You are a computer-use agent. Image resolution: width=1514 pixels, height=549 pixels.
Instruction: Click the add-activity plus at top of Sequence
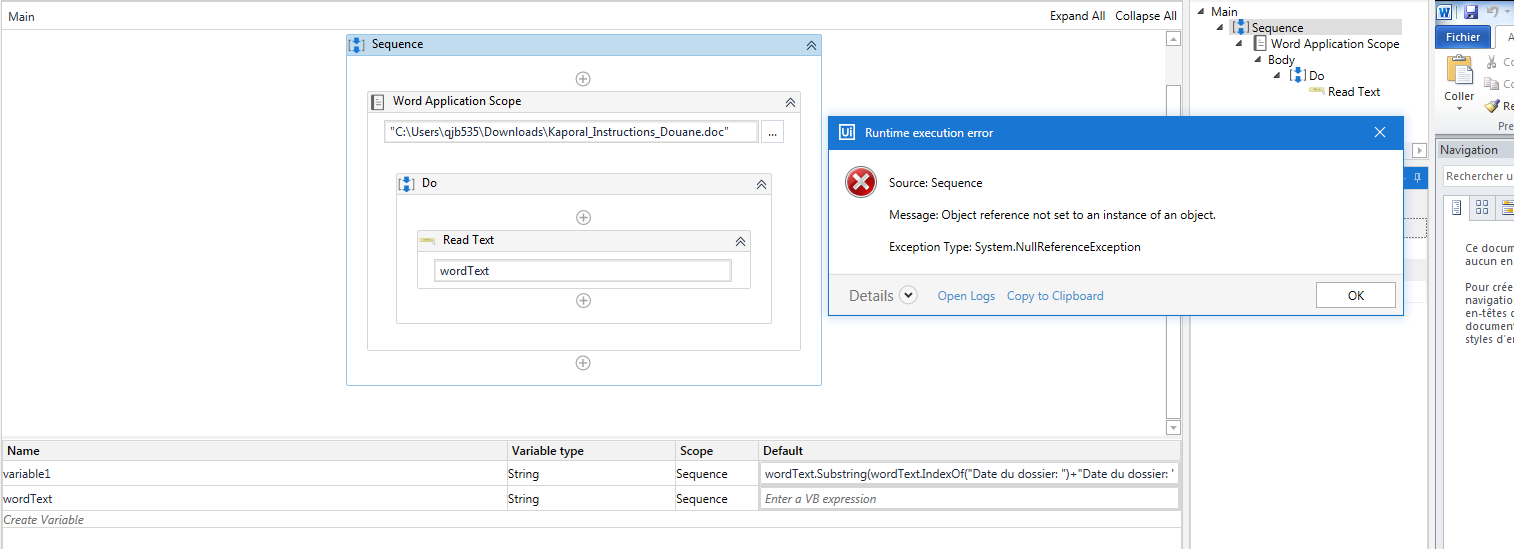pos(583,79)
